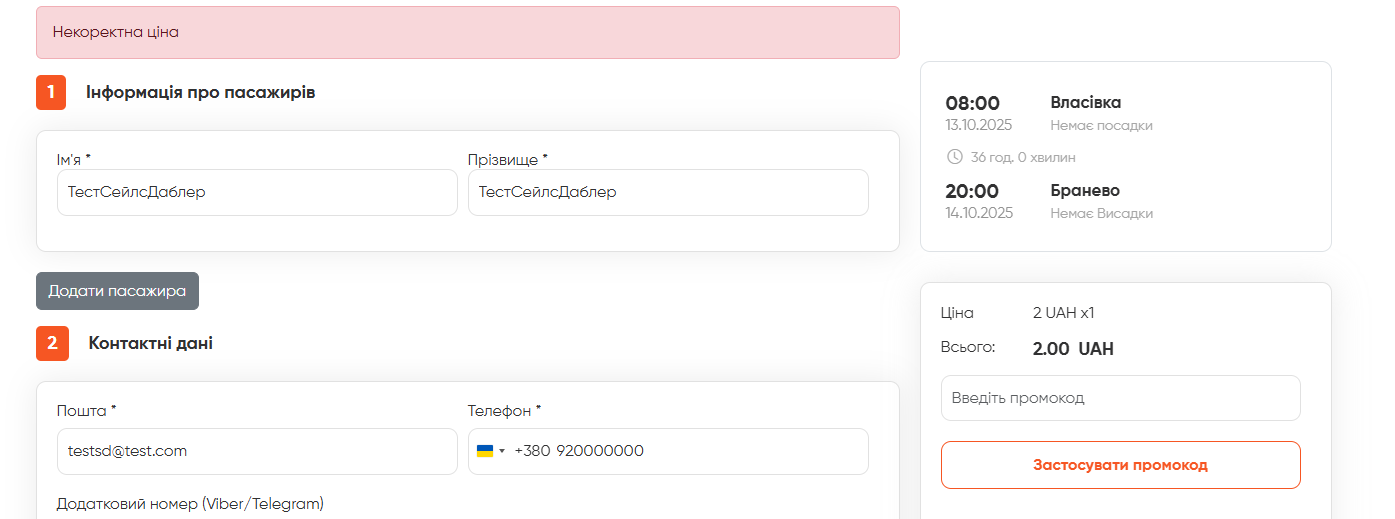
Task: Focus the Ім'я first name field
Action: coord(257,192)
